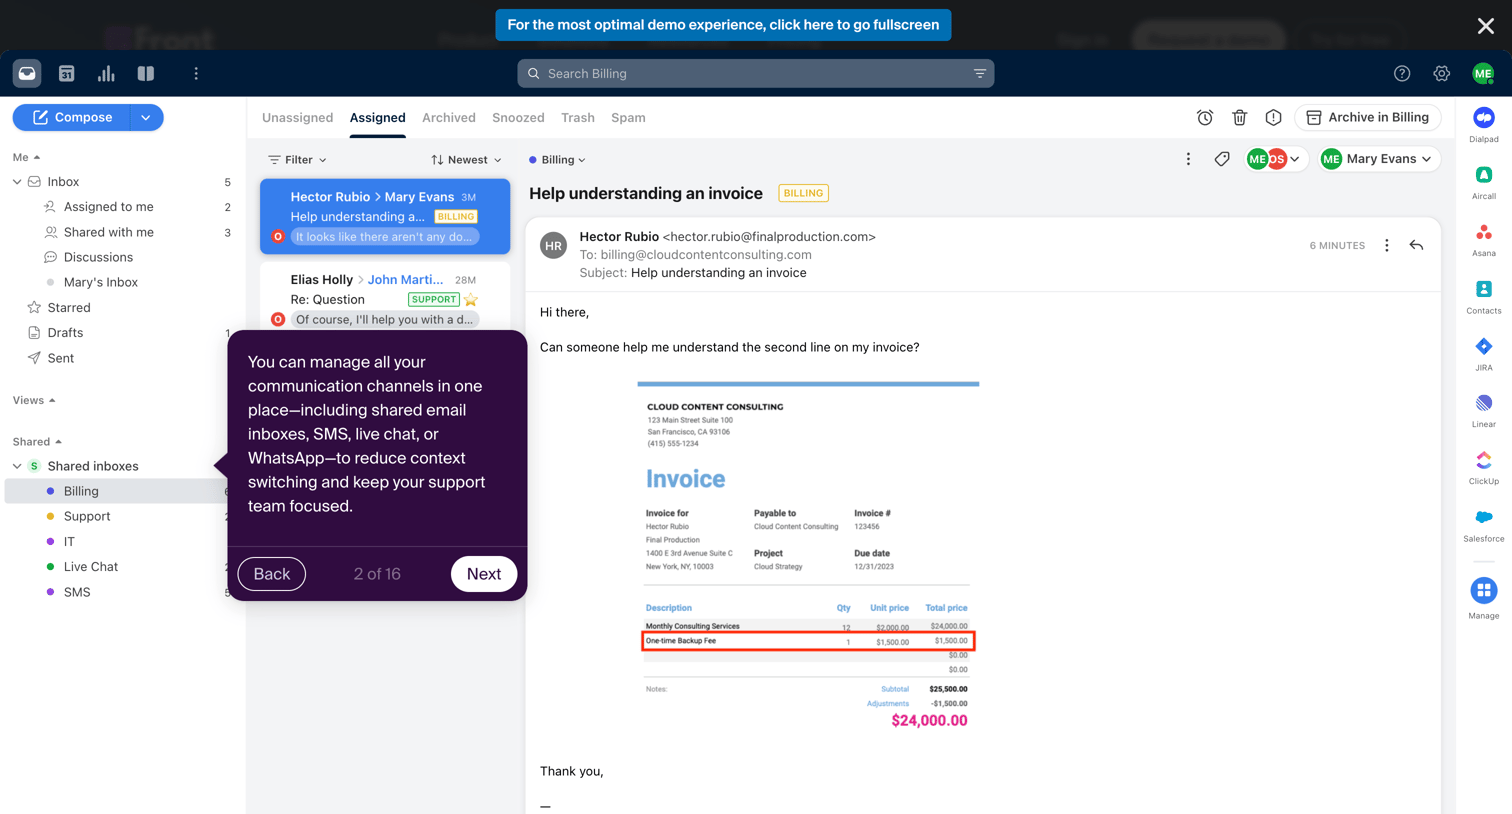Click the Archive in Billing button
This screenshot has width=1512, height=814.
click(x=1368, y=118)
